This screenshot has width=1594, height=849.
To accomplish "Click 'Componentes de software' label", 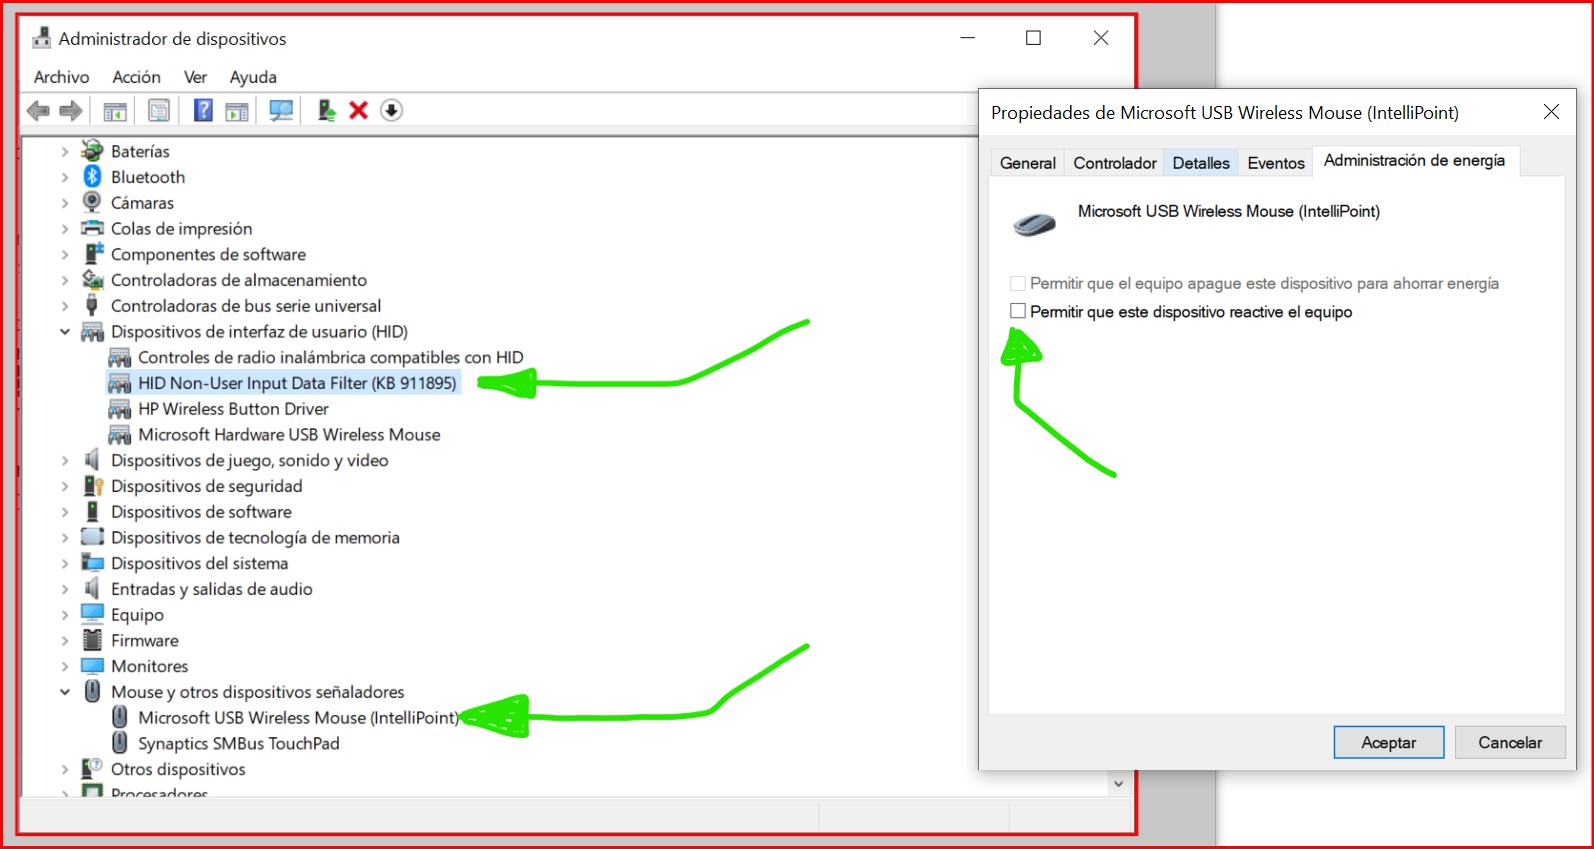I will click(x=208, y=255).
